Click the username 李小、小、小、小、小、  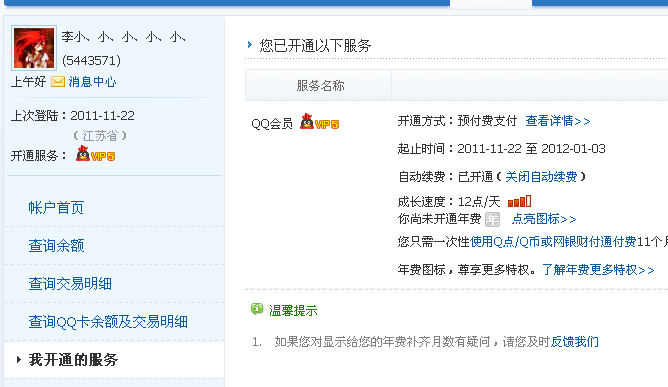(x=124, y=38)
